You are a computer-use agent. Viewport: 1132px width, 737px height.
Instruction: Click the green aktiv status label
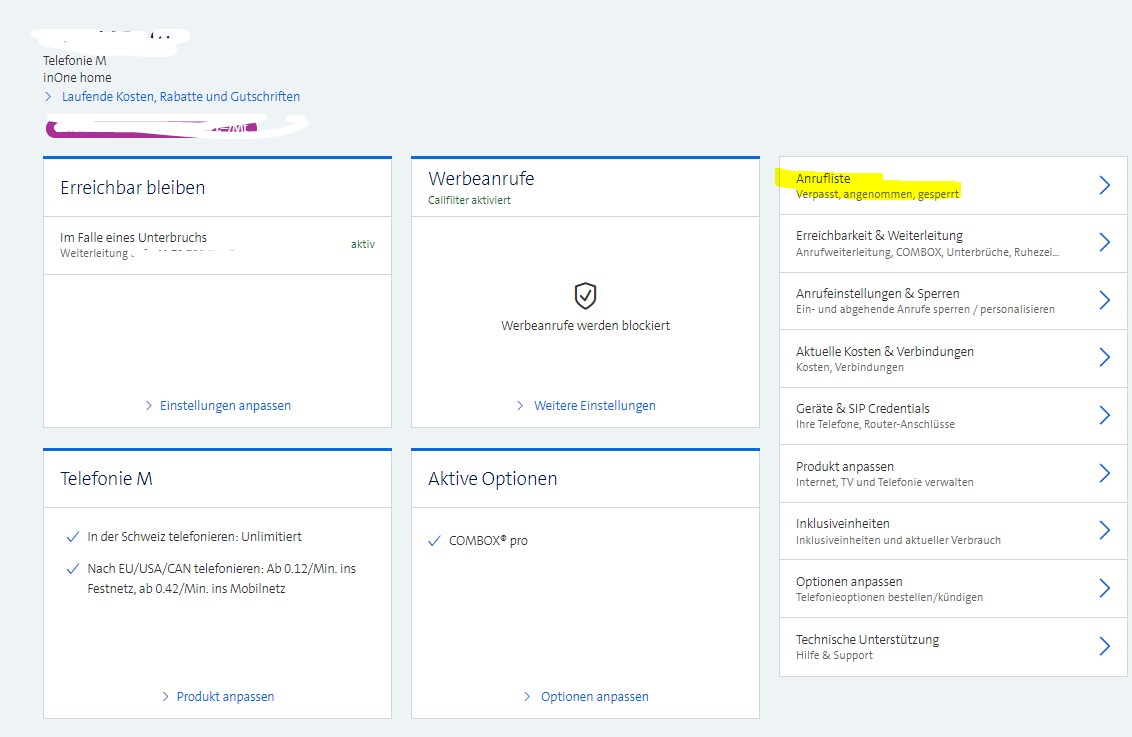pyautogui.click(x=362, y=244)
